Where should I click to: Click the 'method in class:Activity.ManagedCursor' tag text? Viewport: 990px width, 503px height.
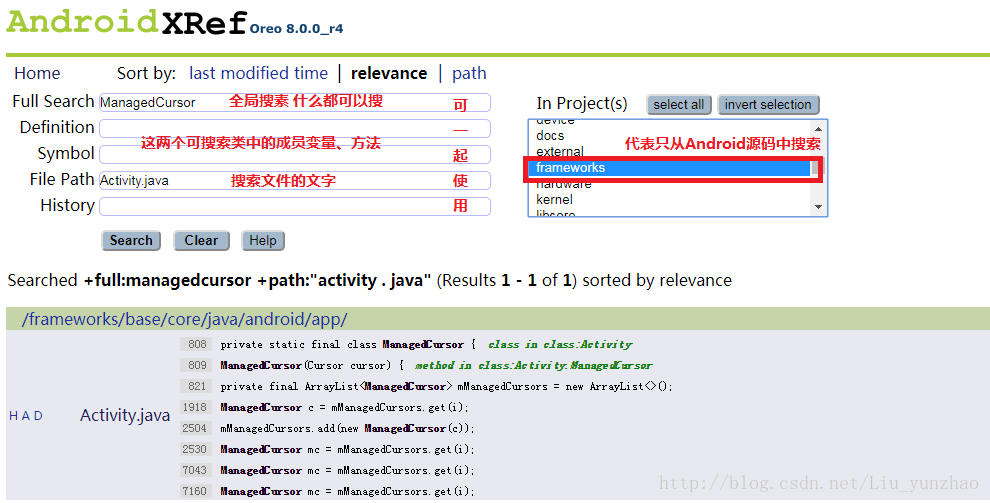coord(534,365)
